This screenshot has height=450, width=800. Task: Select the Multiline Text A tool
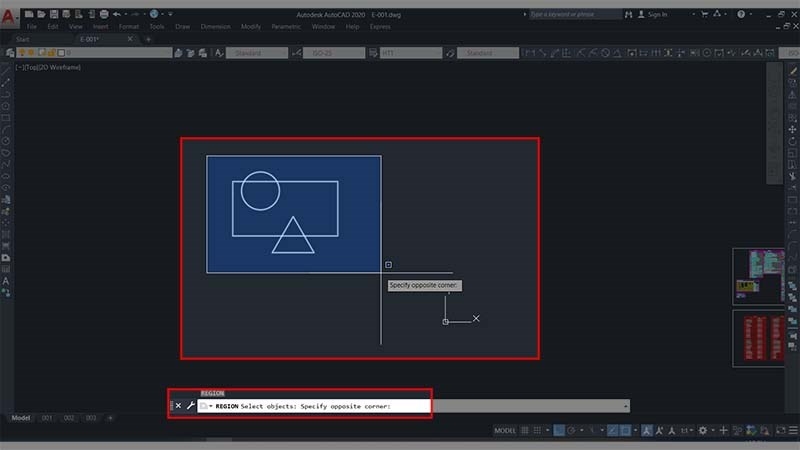(x=6, y=281)
